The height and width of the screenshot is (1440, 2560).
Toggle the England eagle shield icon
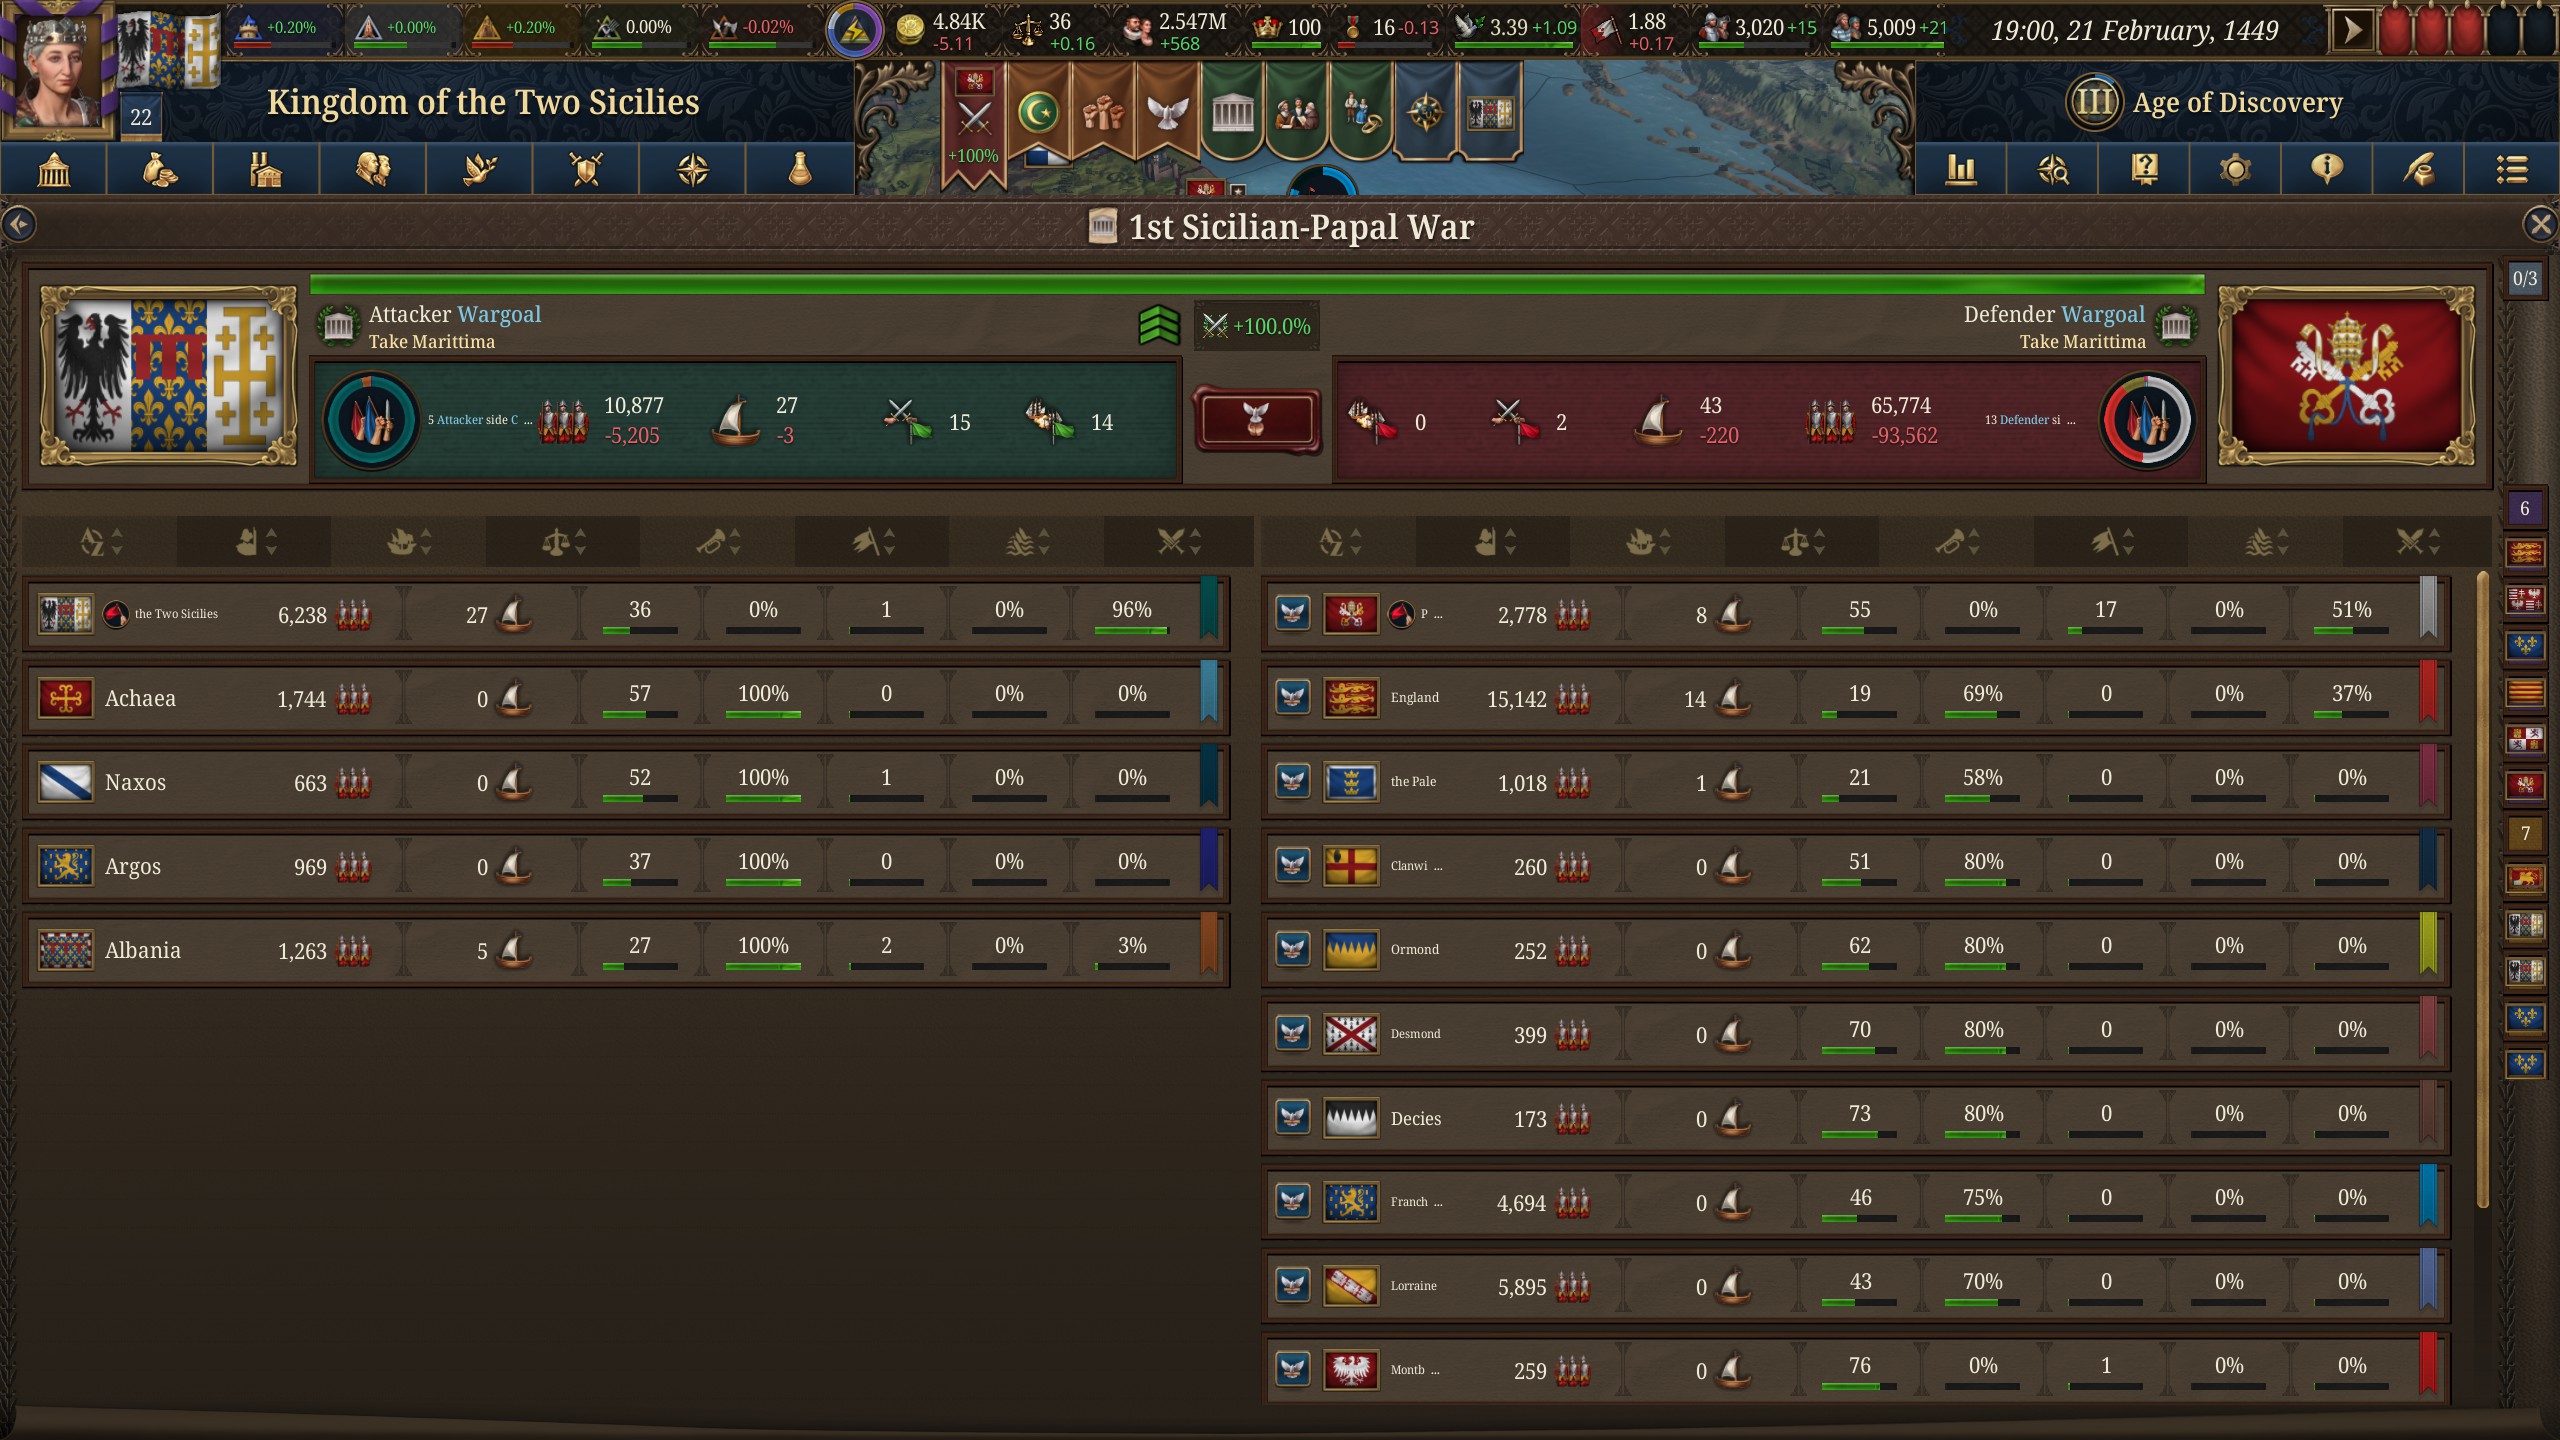(x=1292, y=696)
